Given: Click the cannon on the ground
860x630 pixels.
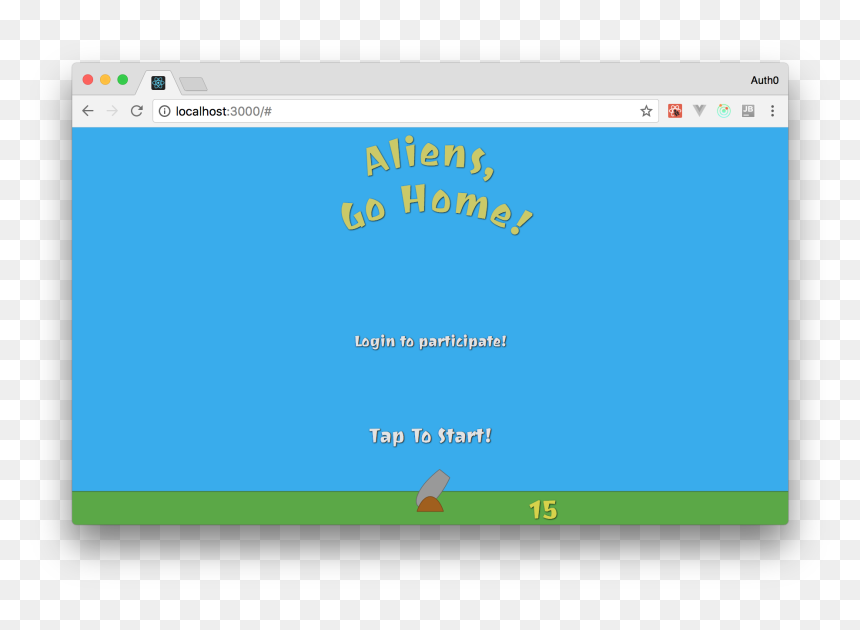Looking at the screenshot, I should pos(432,491).
